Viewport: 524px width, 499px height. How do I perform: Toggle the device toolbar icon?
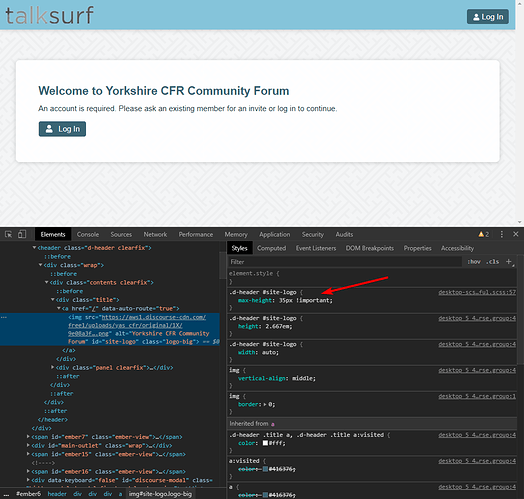[x=22, y=234]
